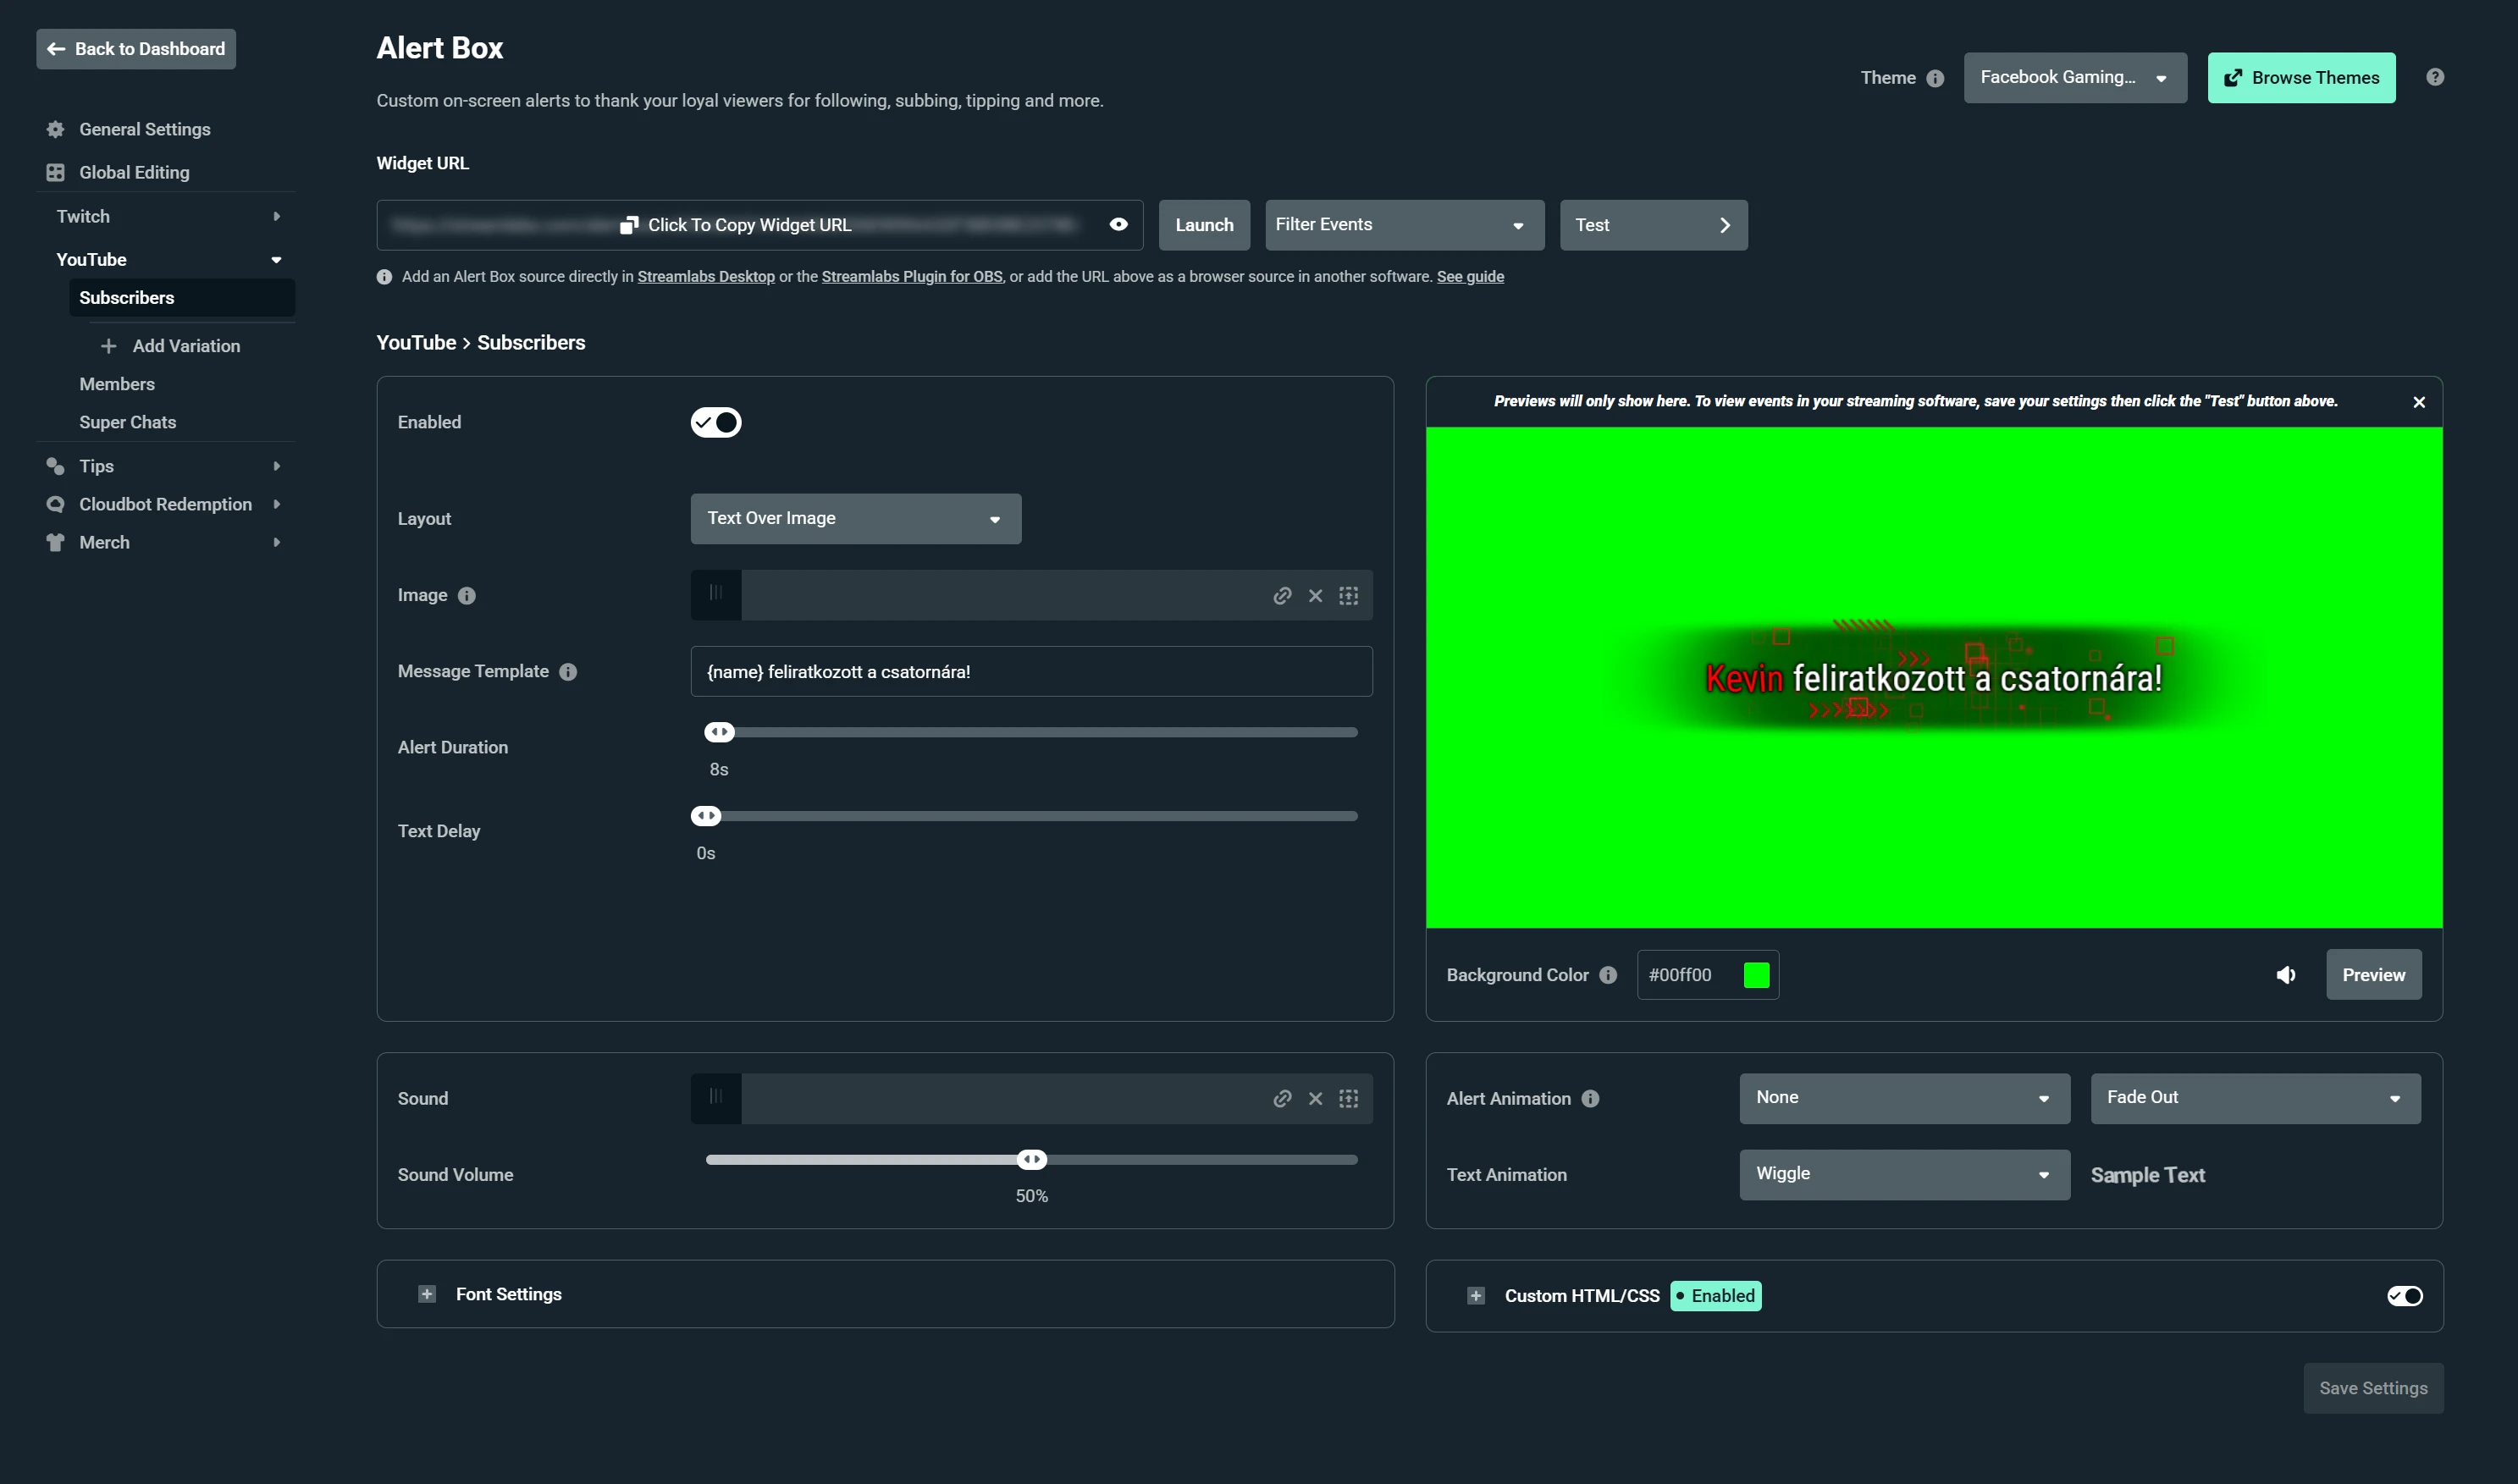Viewport: 2518px width, 1484px height.
Task: Click the Message Template info icon
Action: point(568,672)
